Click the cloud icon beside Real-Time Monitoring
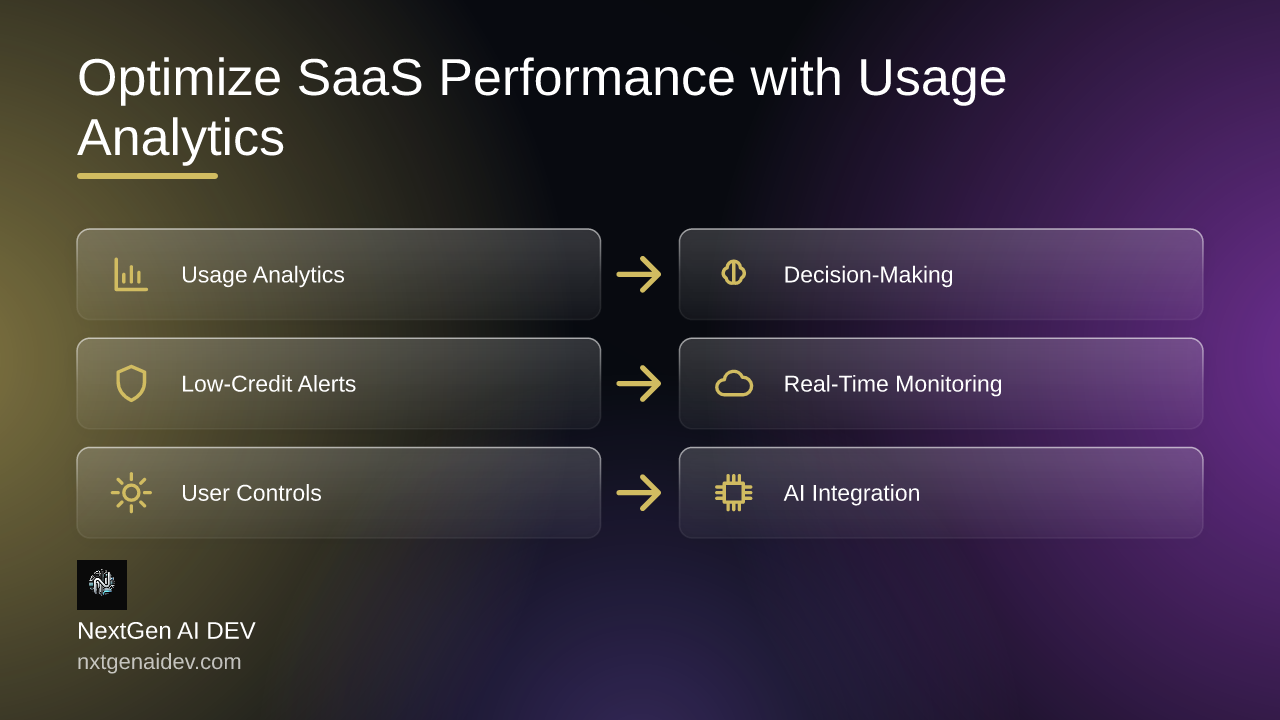 pos(734,383)
